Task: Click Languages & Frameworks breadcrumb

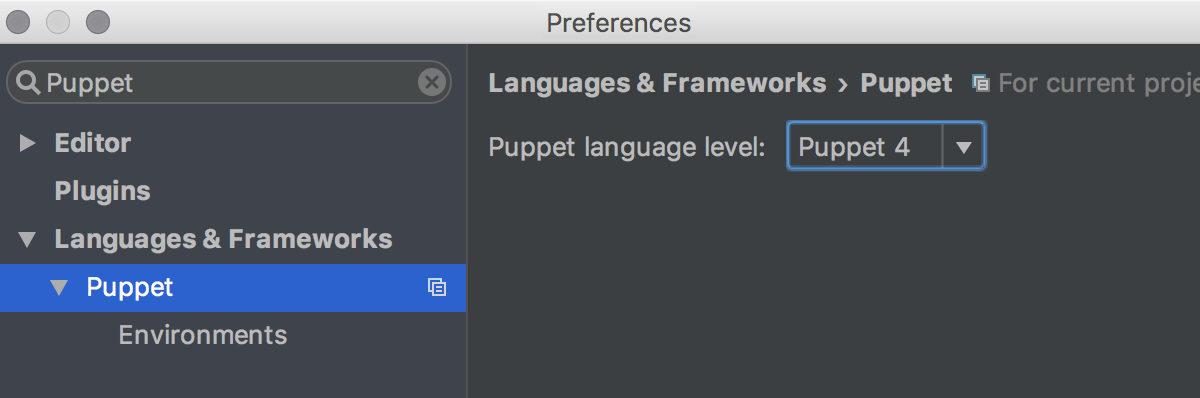Action: point(657,83)
